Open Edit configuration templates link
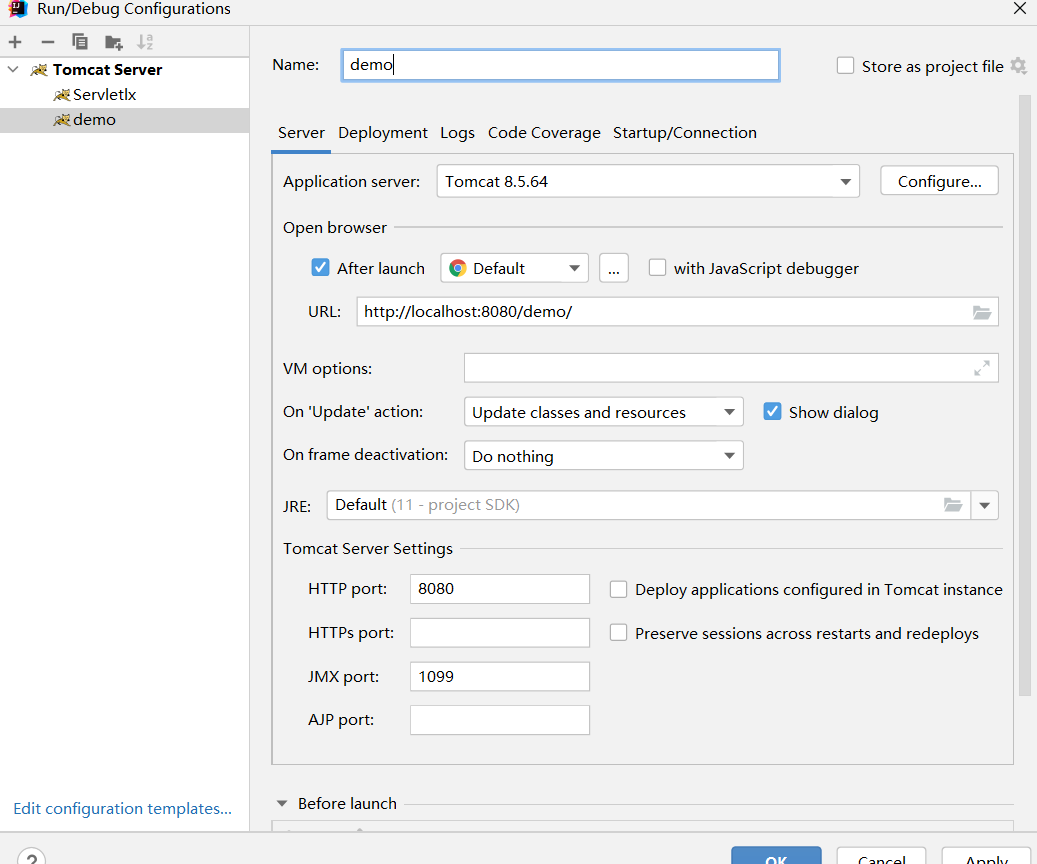 123,809
